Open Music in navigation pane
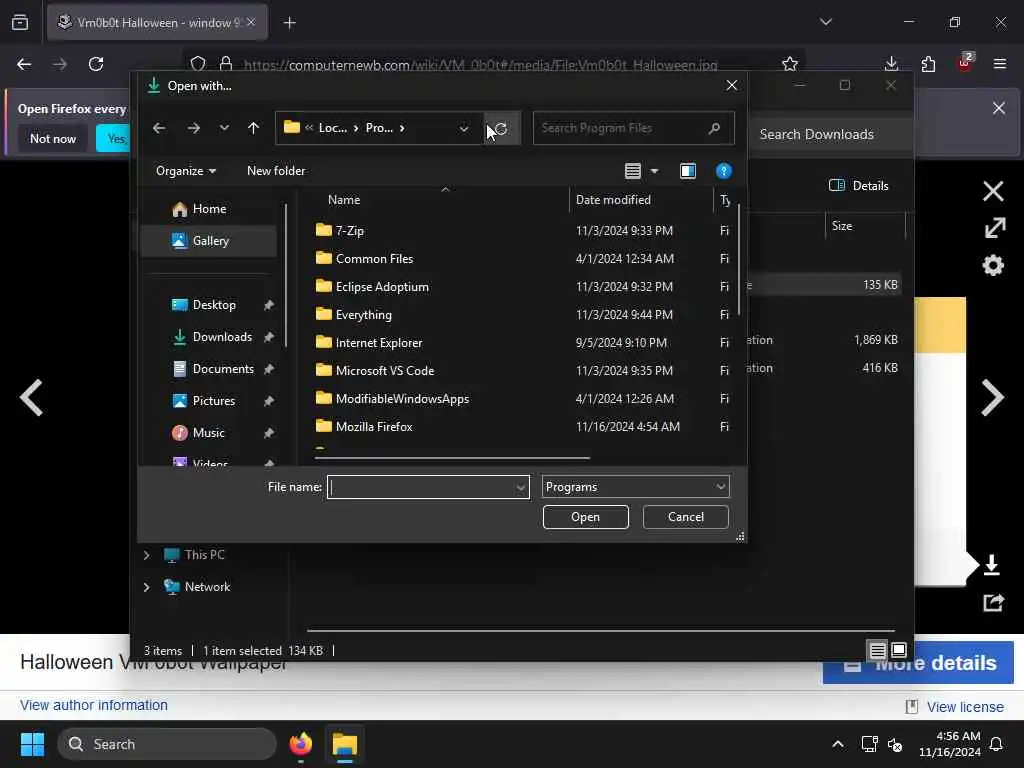The height and width of the screenshot is (768, 1024). pos(208,433)
